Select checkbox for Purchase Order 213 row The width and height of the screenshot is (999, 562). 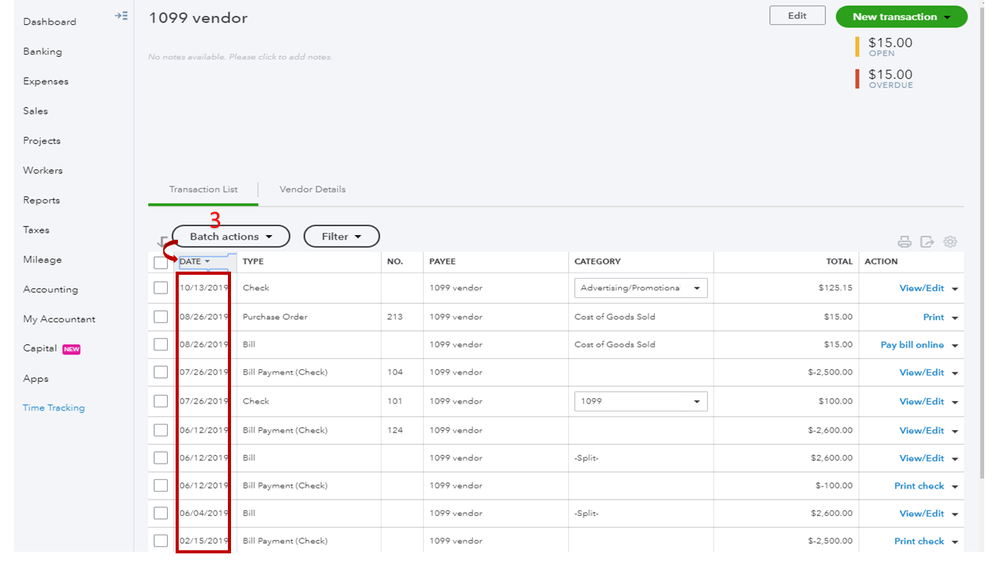[x=160, y=317]
